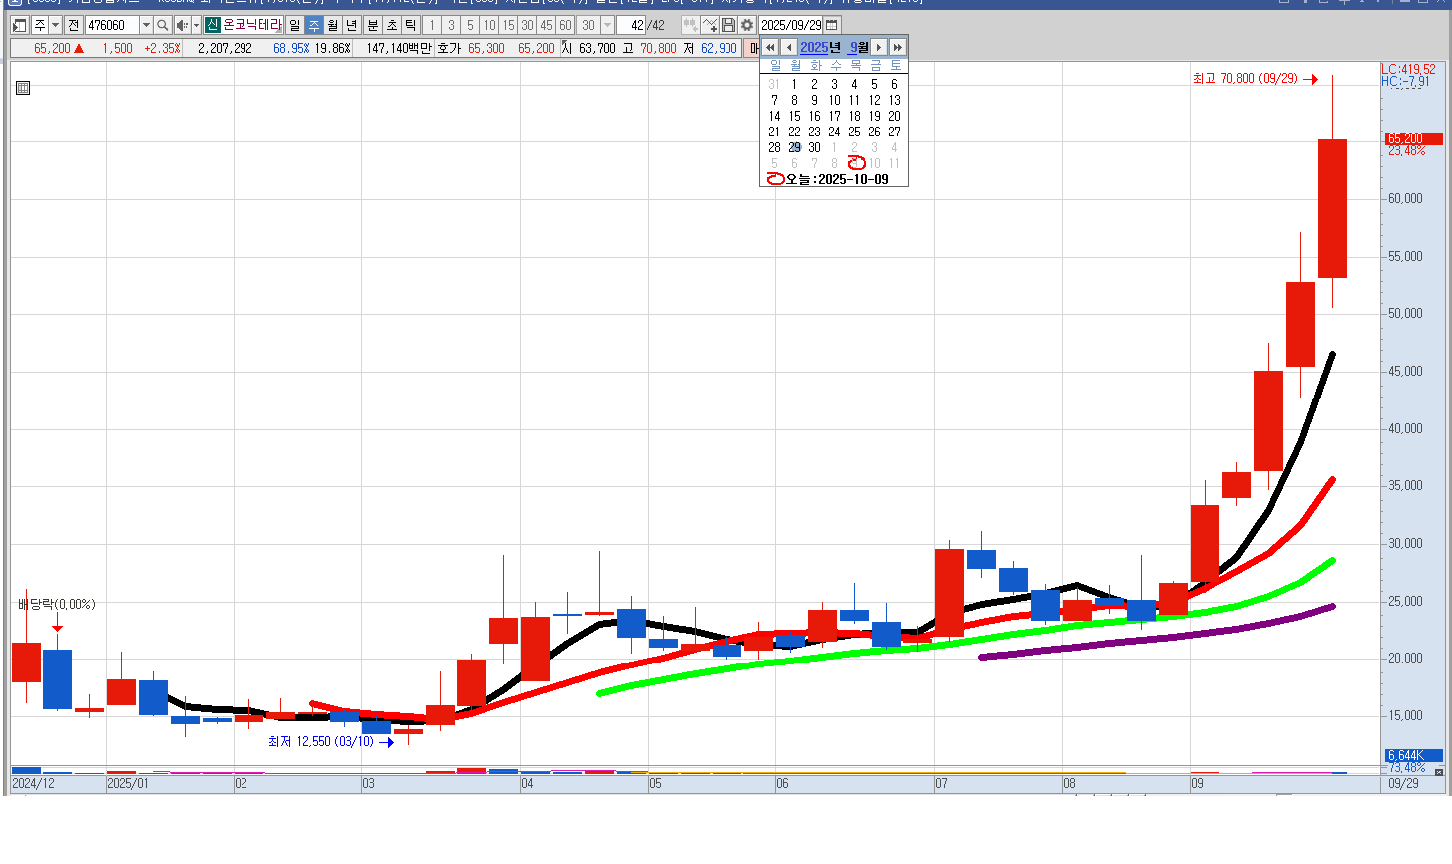Select September 15 in the calendar
The width and height of the screenshot is (1452, 864).
click(794, 116)
